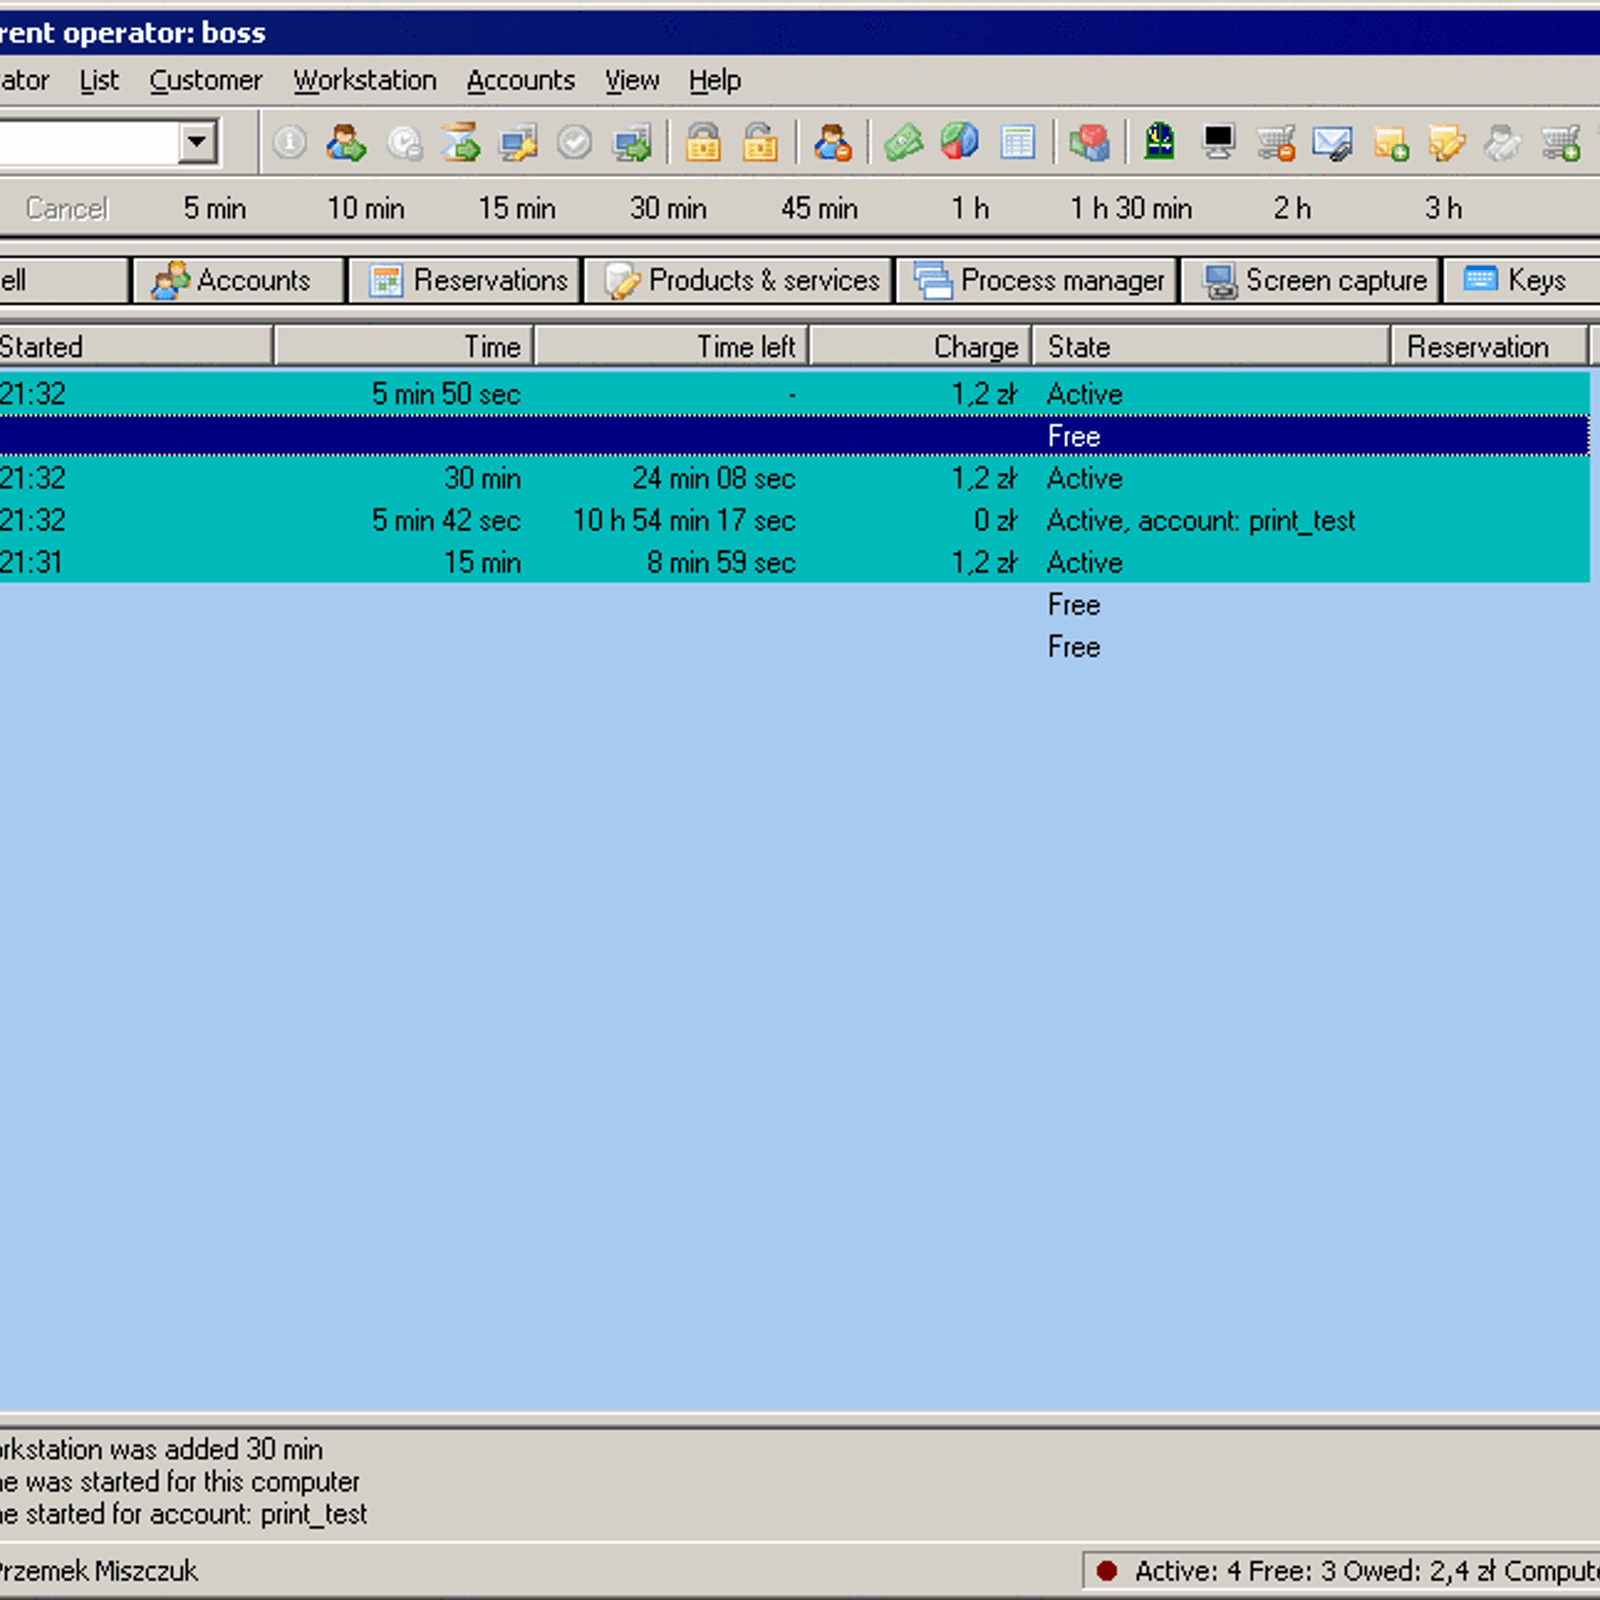Add 1 h 30 min time
The image size is (1600, 1600).
(x=1131, y=208)
